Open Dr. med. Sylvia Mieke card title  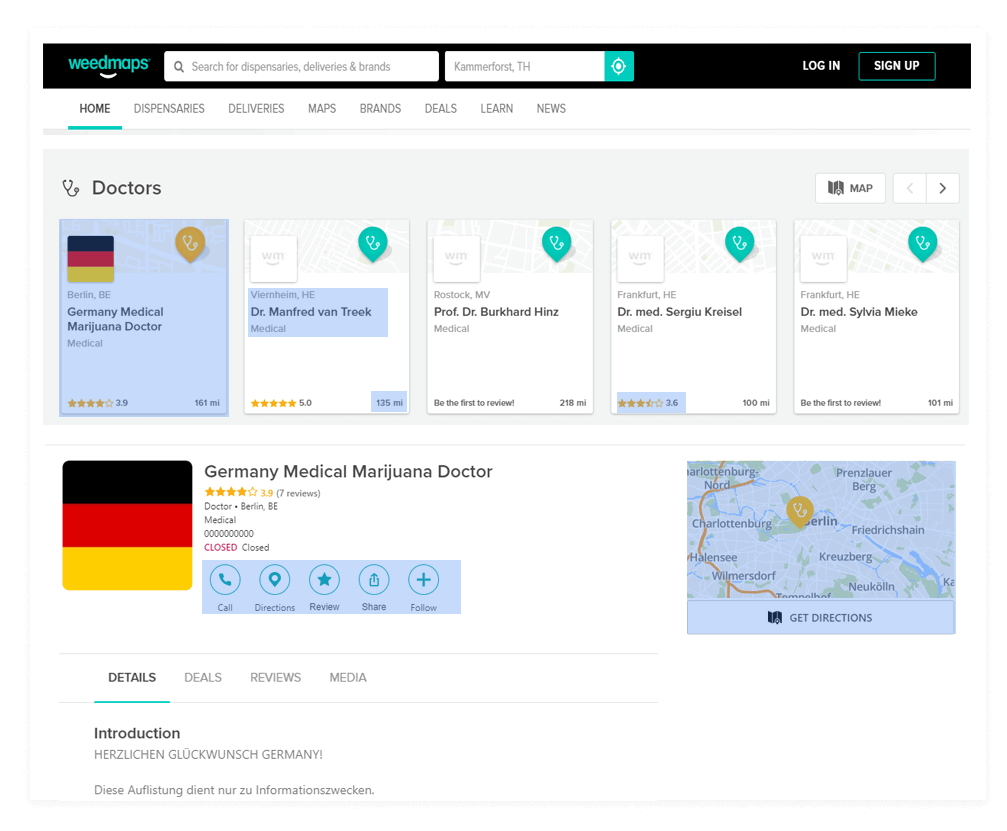[x=859, y=311]
